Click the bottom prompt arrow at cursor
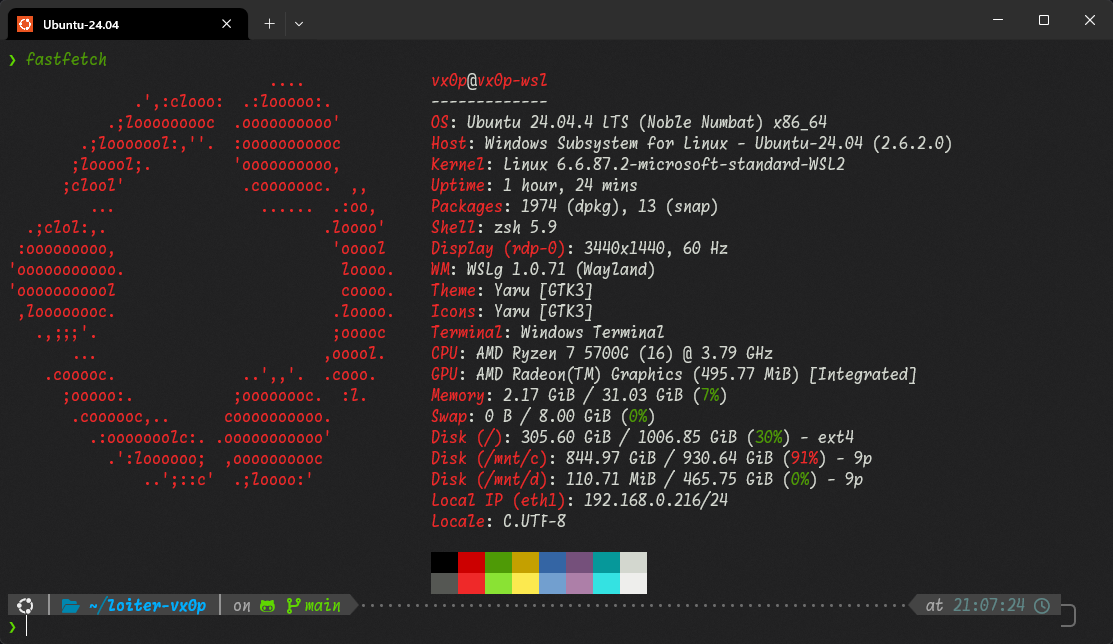The width and height of the screenshot is (1113, 644). point(13,627)
